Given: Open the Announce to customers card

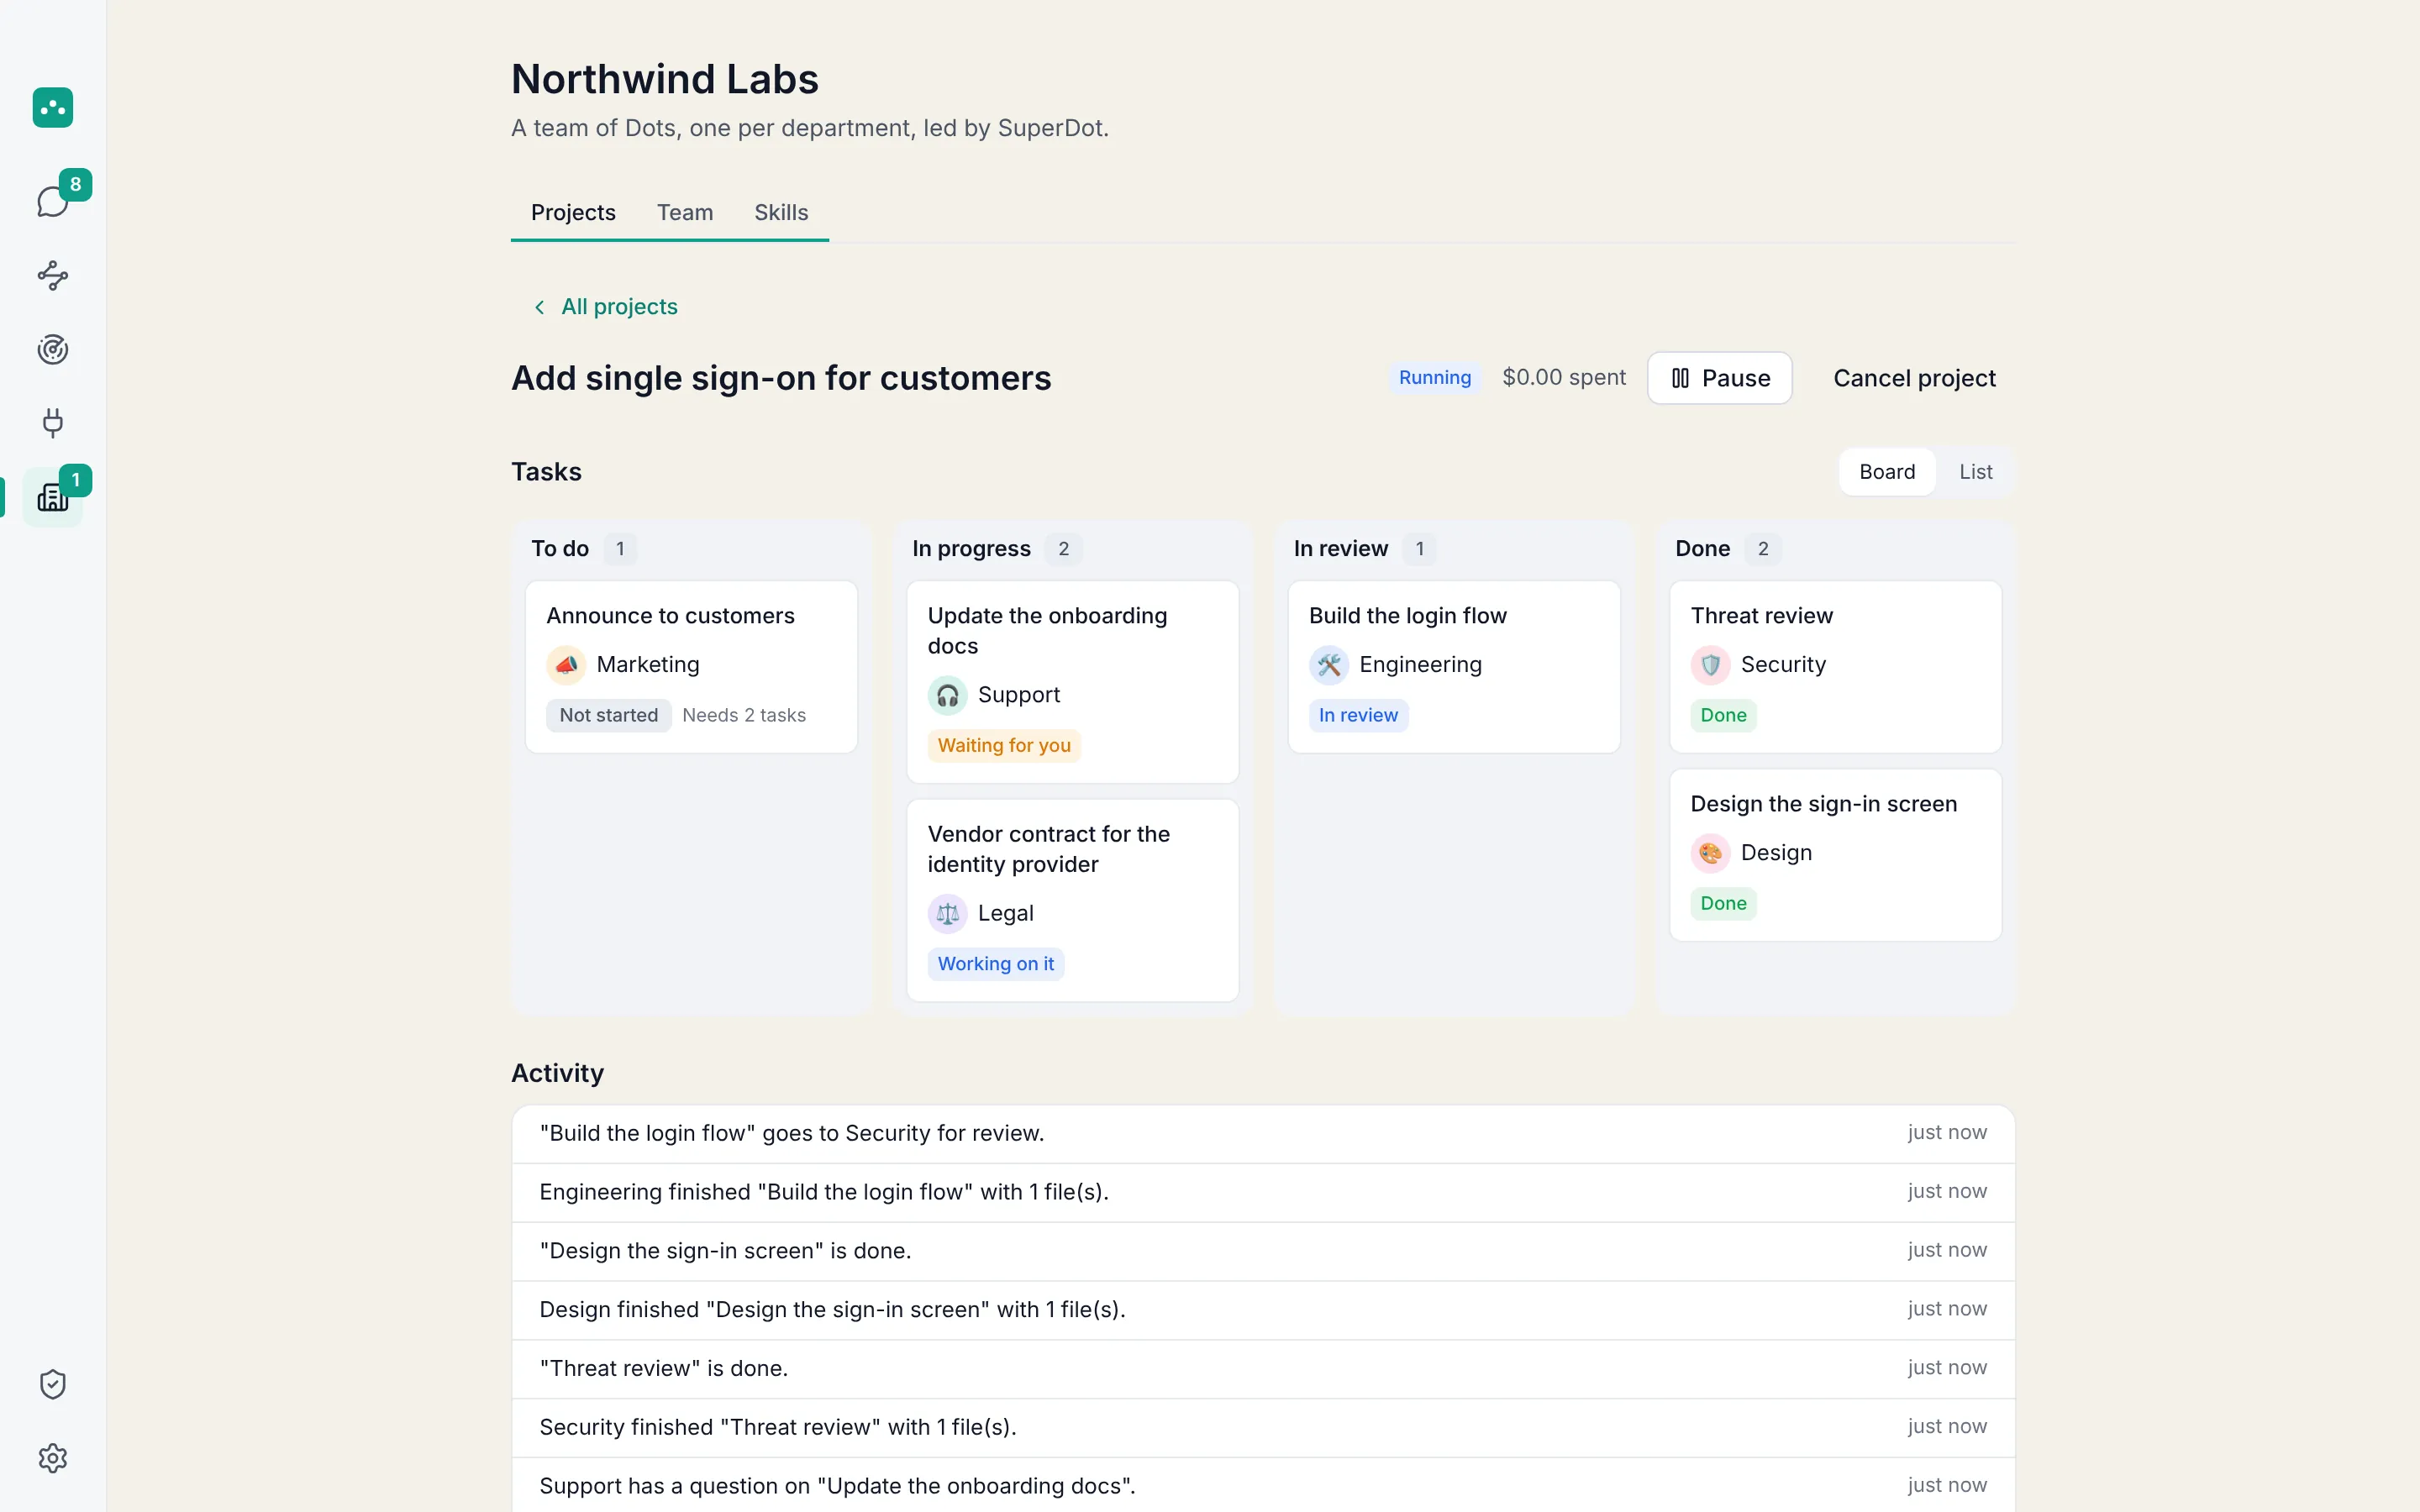Looking at the screenshot, I should [x=691, y=667].
